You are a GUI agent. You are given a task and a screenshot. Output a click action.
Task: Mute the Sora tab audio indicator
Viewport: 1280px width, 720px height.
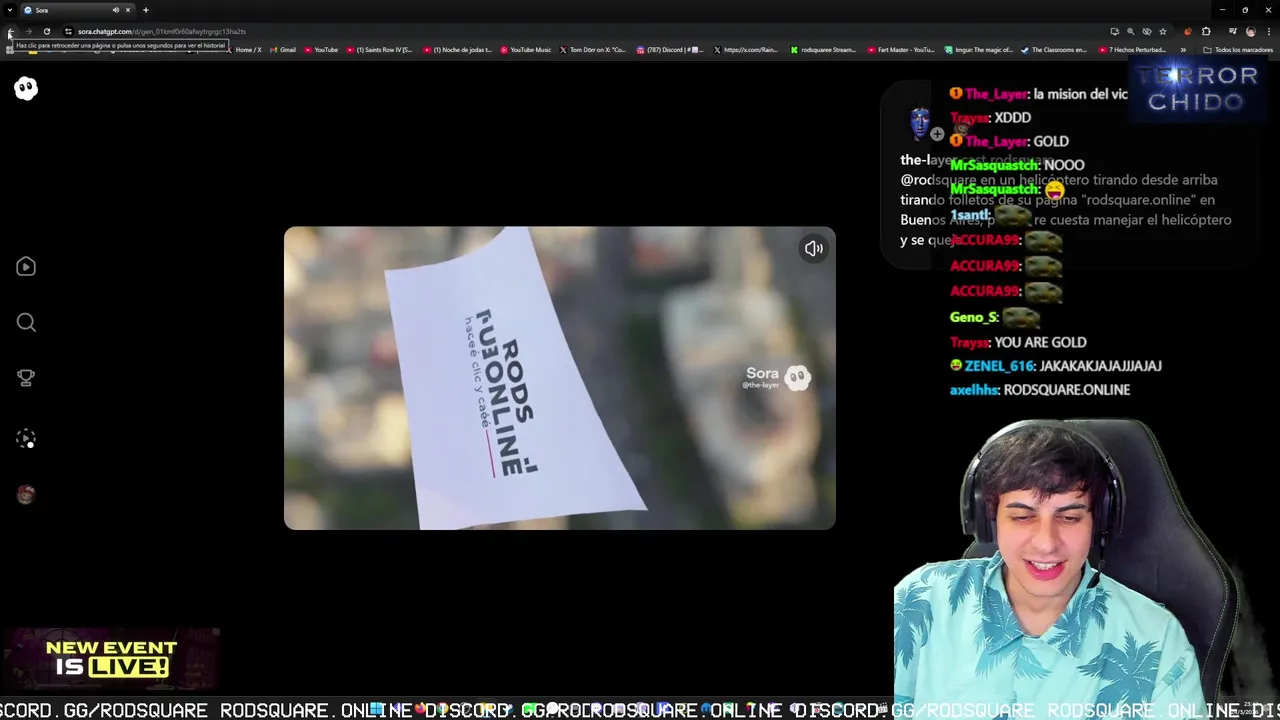point(115,10)
